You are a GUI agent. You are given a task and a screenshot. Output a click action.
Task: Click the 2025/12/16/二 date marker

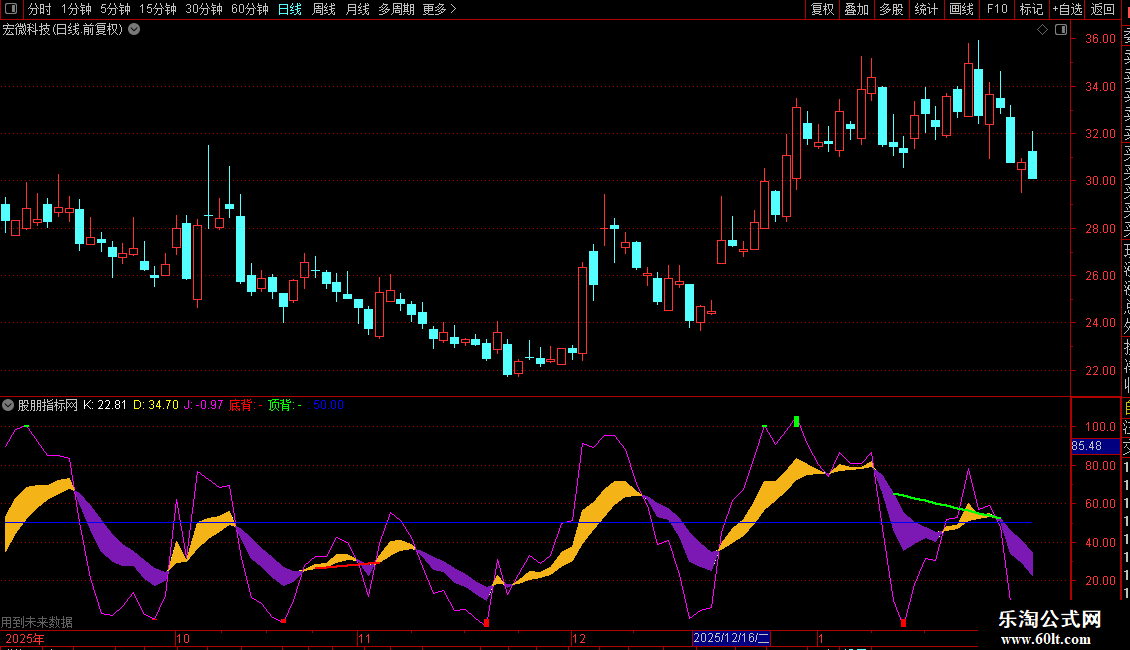[731, 638]
